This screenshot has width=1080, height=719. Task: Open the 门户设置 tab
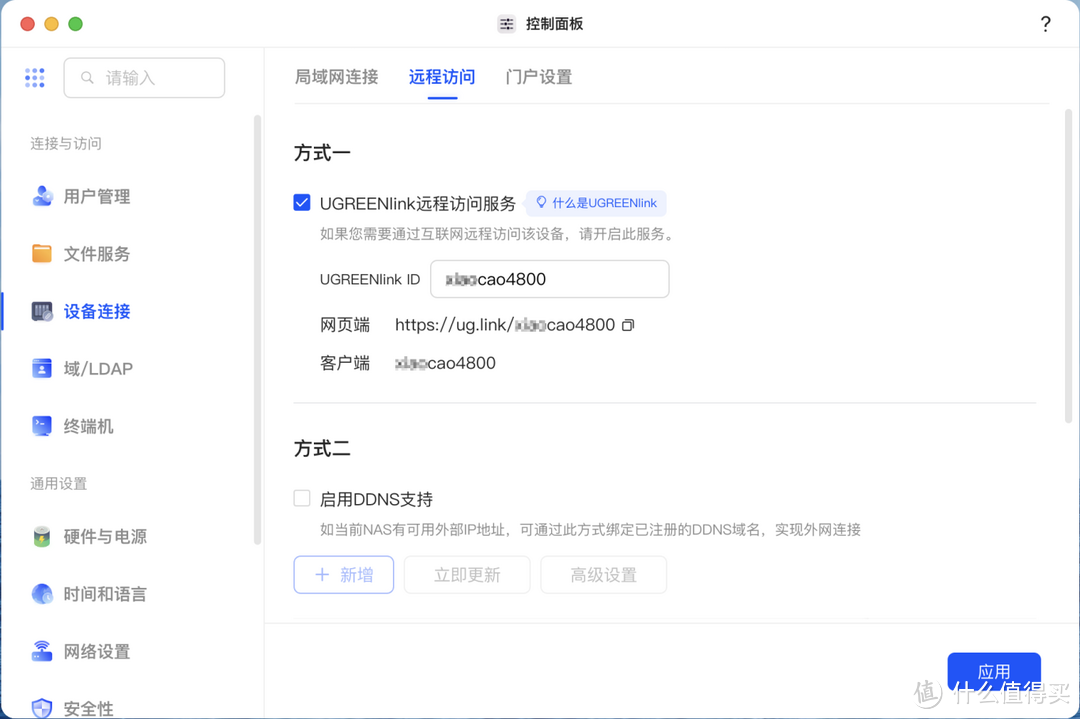coord(539,77)
